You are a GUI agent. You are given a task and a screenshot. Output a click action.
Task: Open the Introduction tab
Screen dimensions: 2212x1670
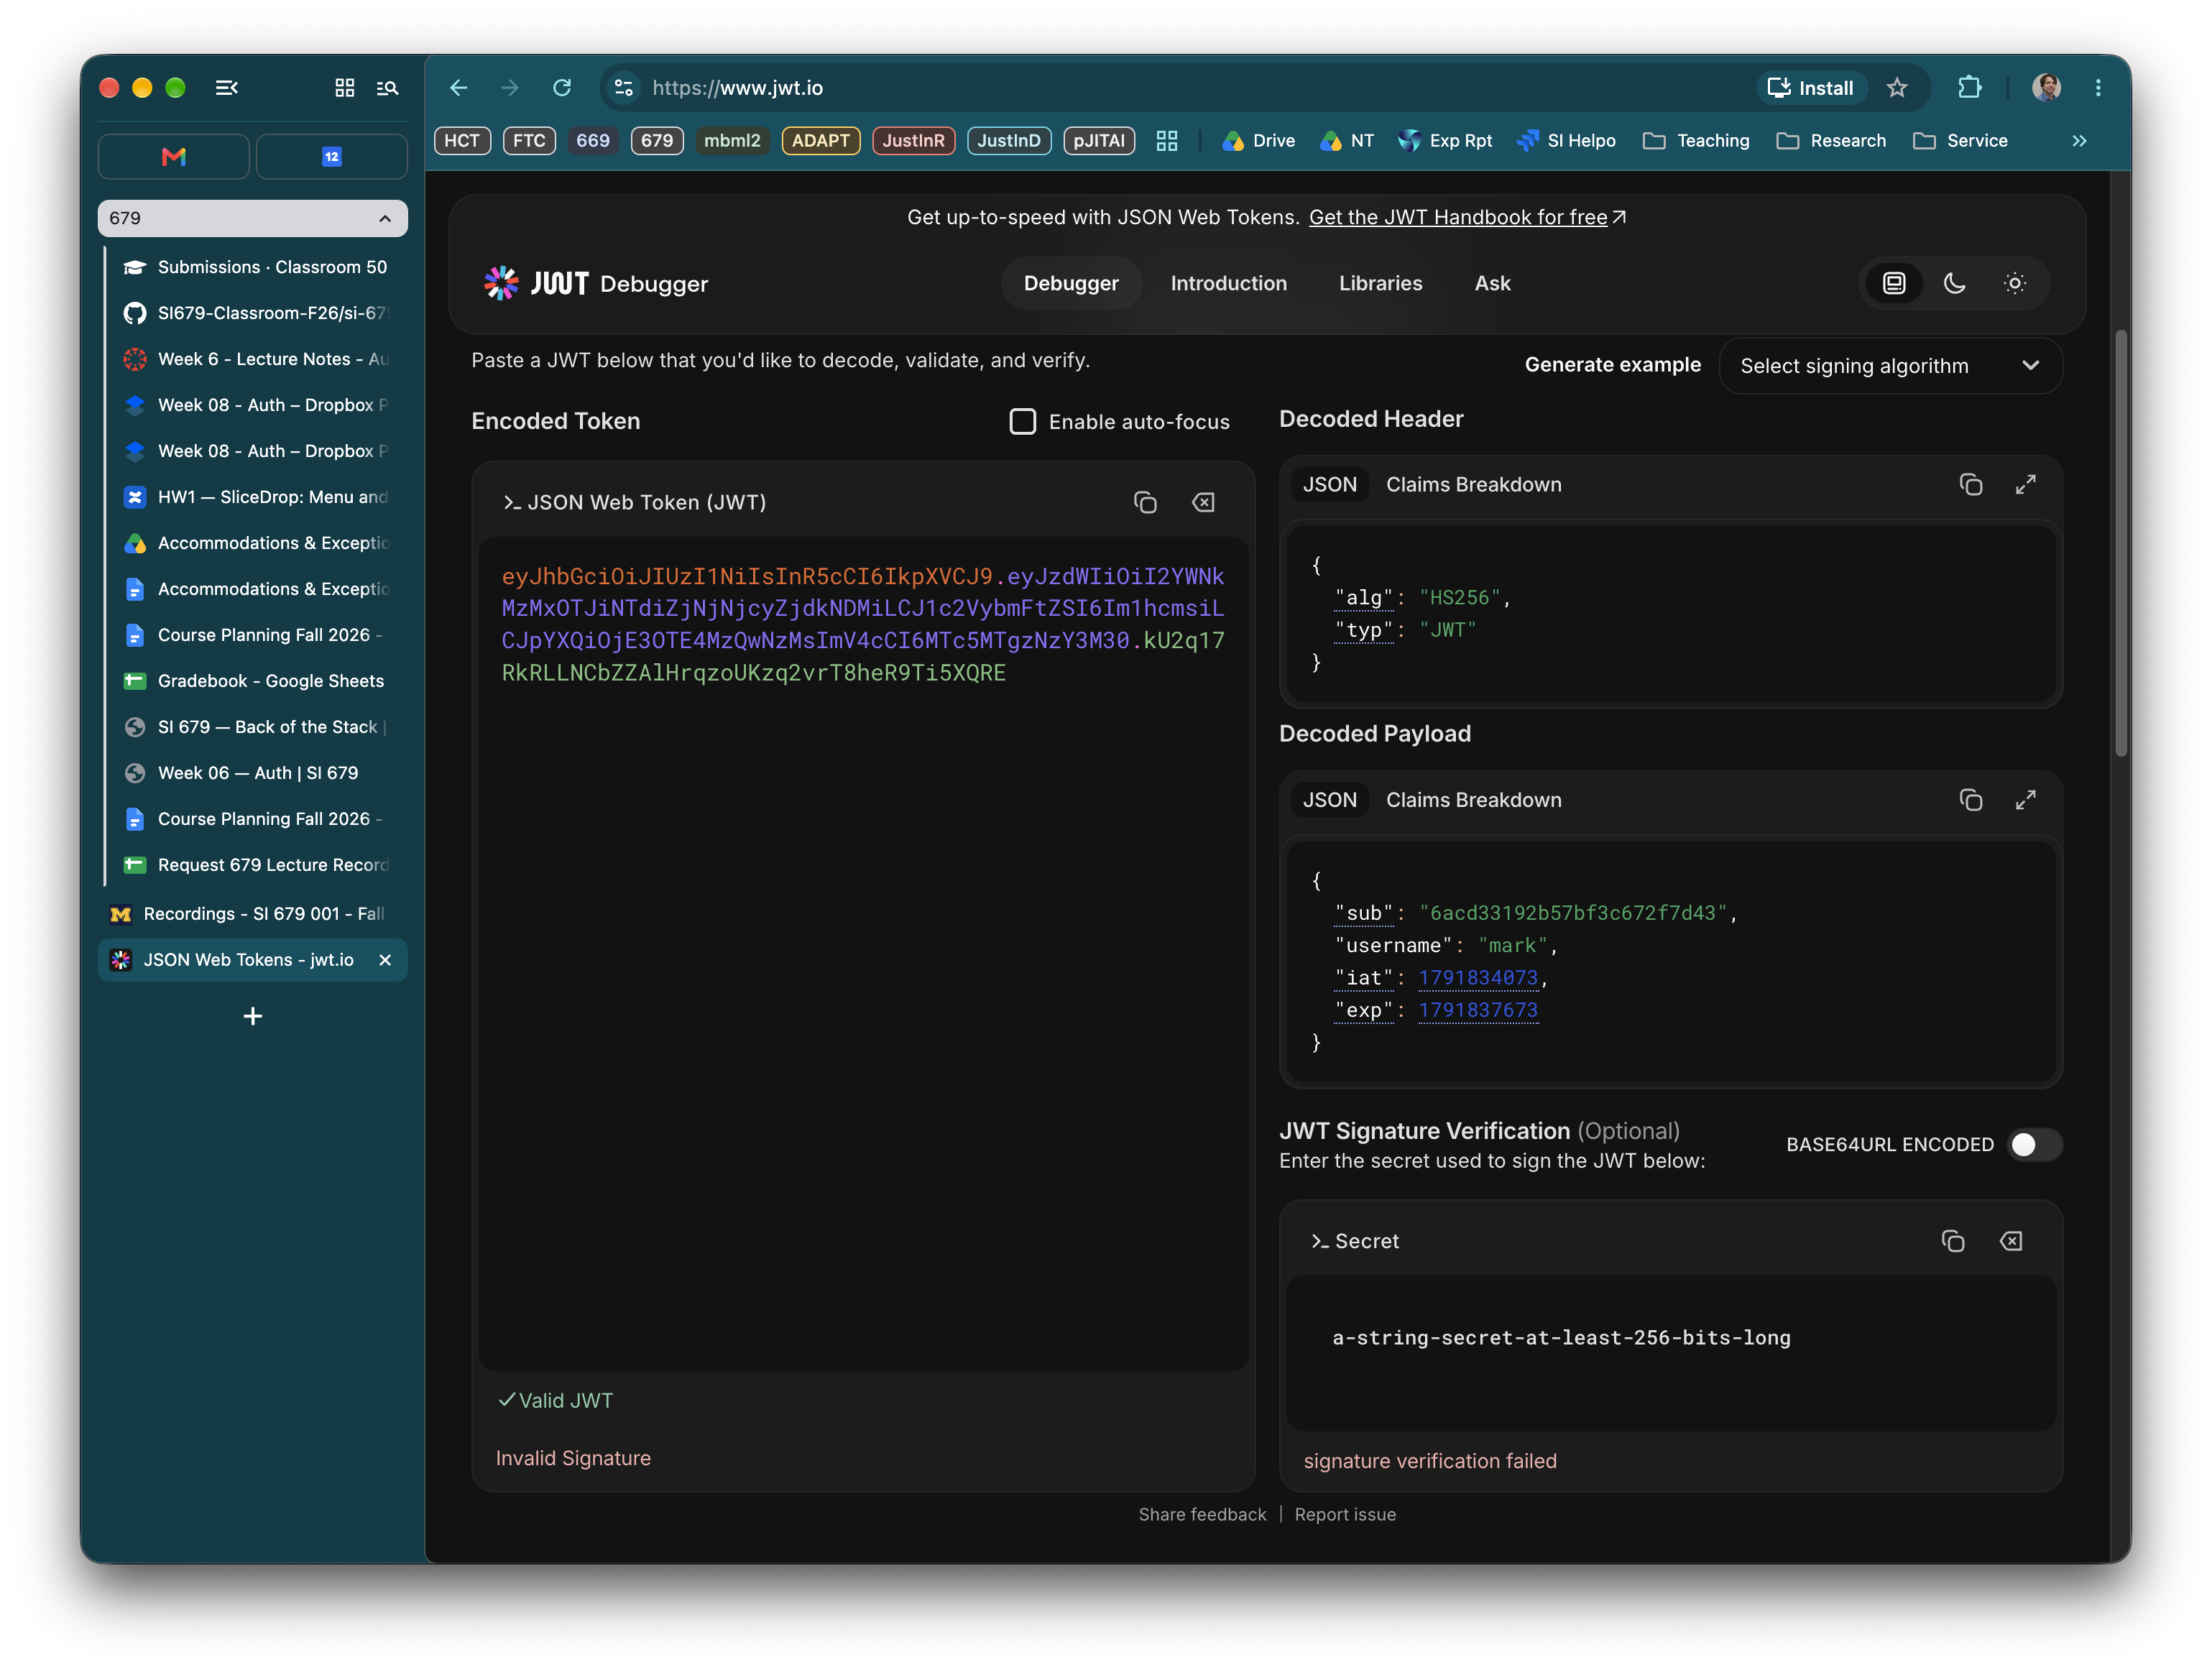pos(1228,284)
